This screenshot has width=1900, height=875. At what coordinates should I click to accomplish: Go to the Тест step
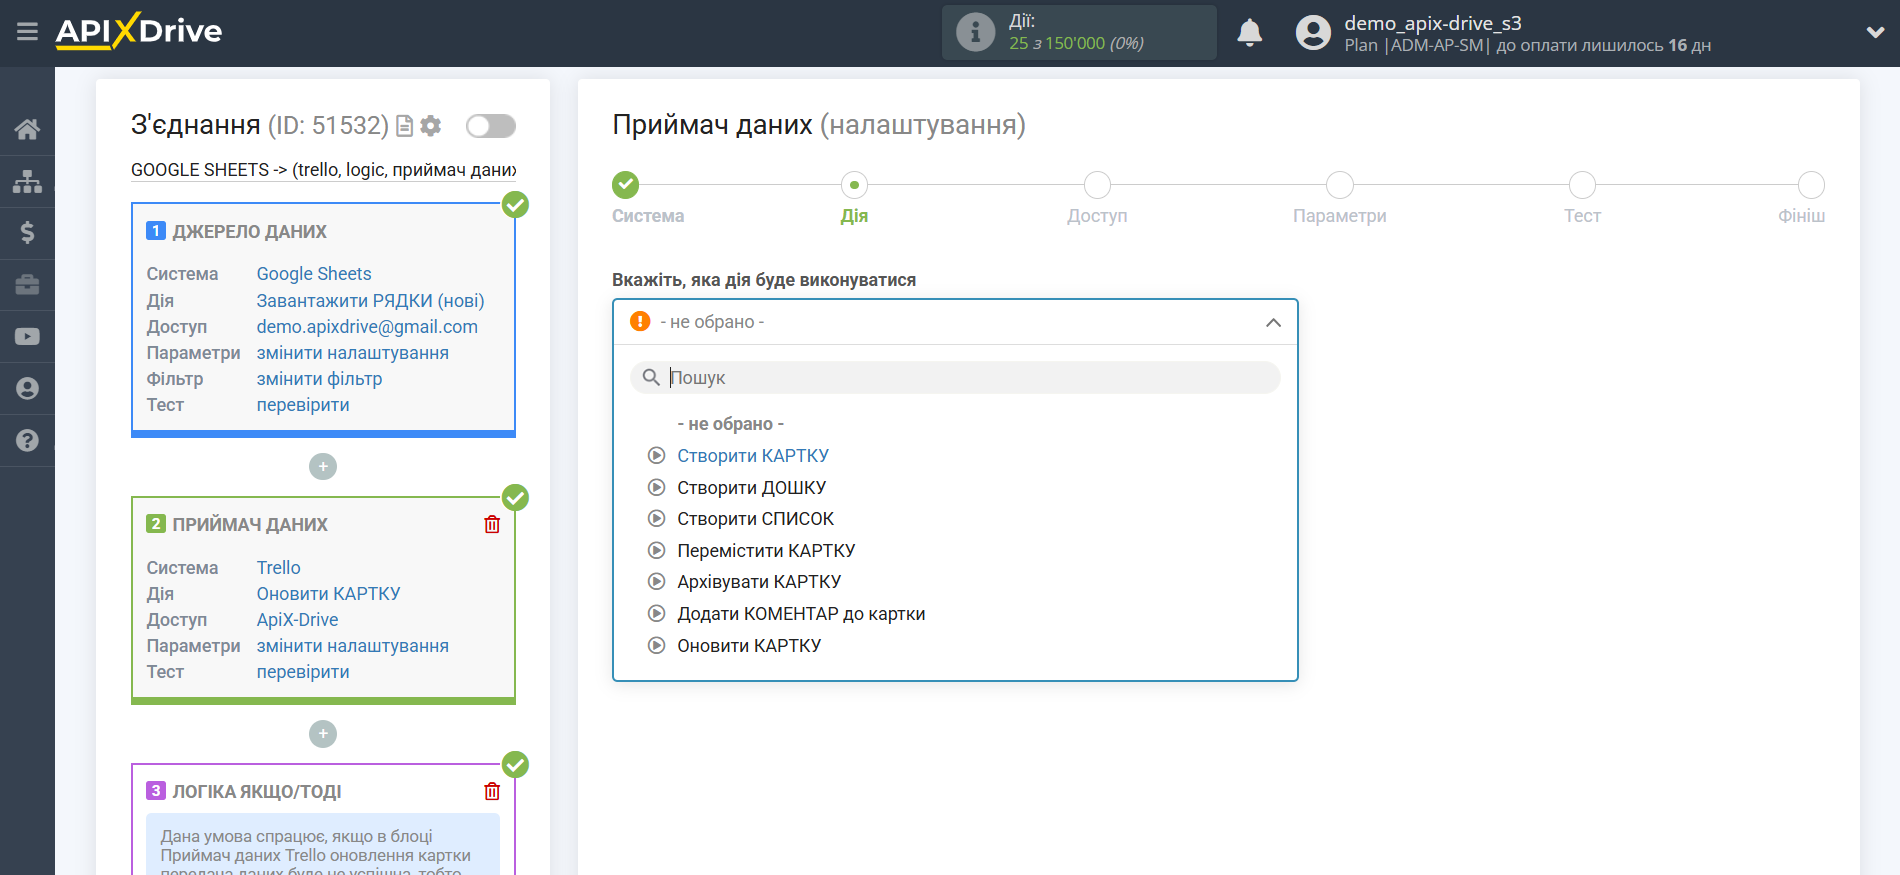click(1582, 185)
